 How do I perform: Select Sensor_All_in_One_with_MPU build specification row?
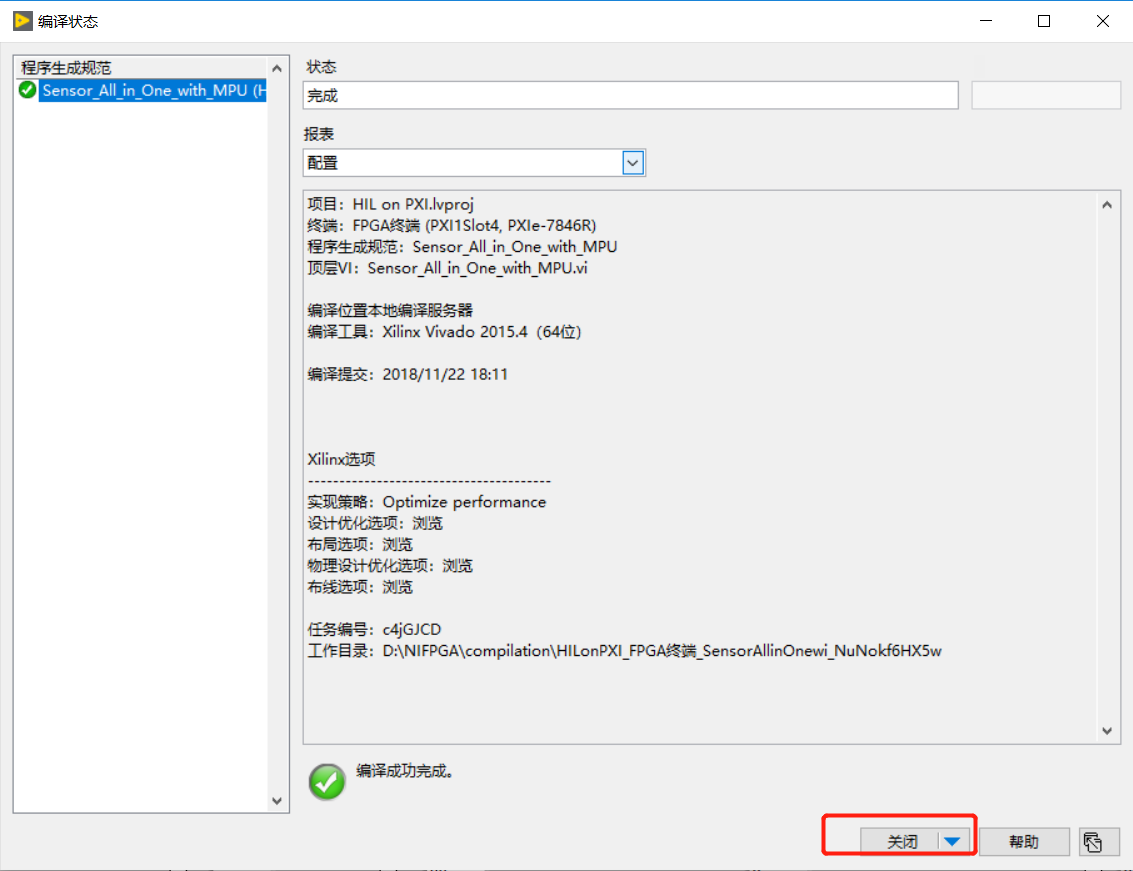tap(153, 90)
